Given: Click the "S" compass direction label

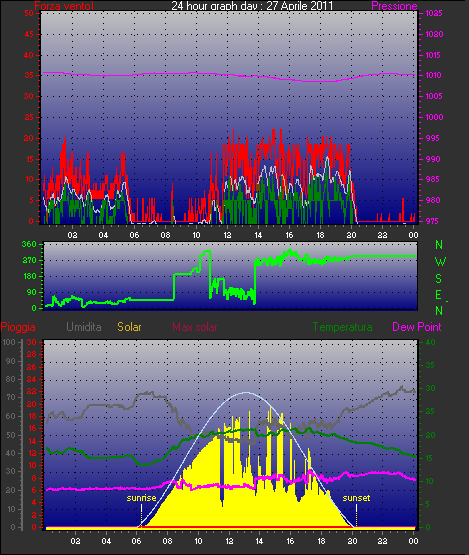Looking at the screenshot, I should 439,279.
